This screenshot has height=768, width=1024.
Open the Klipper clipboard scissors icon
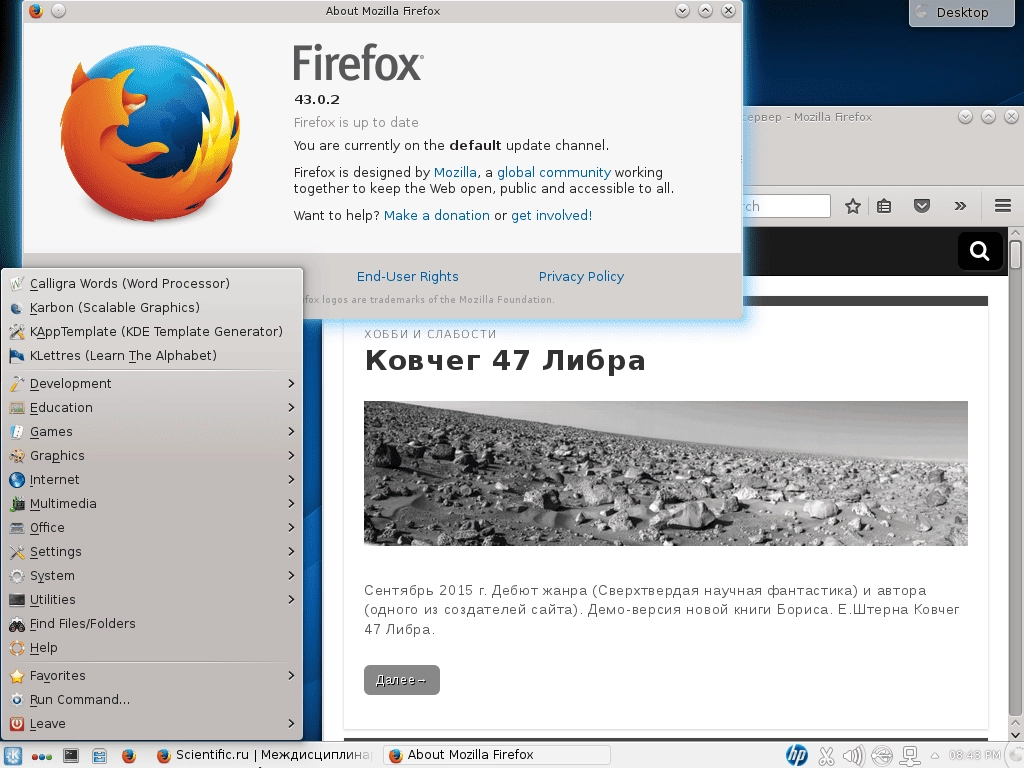click(826, 756)
